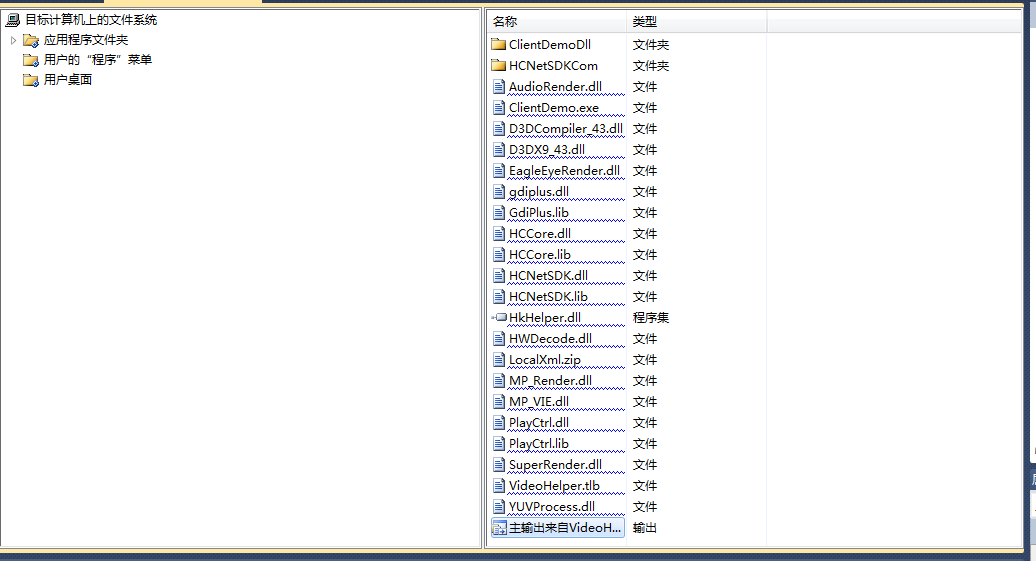Click the GdiPlus.lib file icon

(x=499, y=213)
